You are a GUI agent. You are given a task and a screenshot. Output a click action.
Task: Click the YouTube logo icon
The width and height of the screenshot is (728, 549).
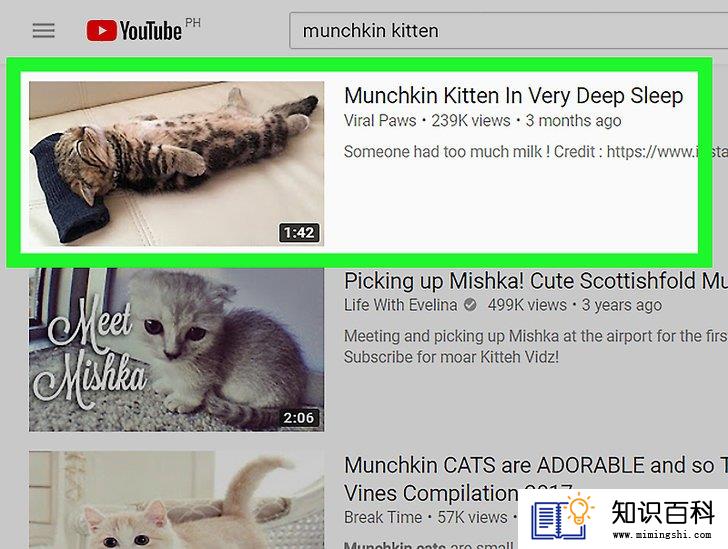(101, 31)
